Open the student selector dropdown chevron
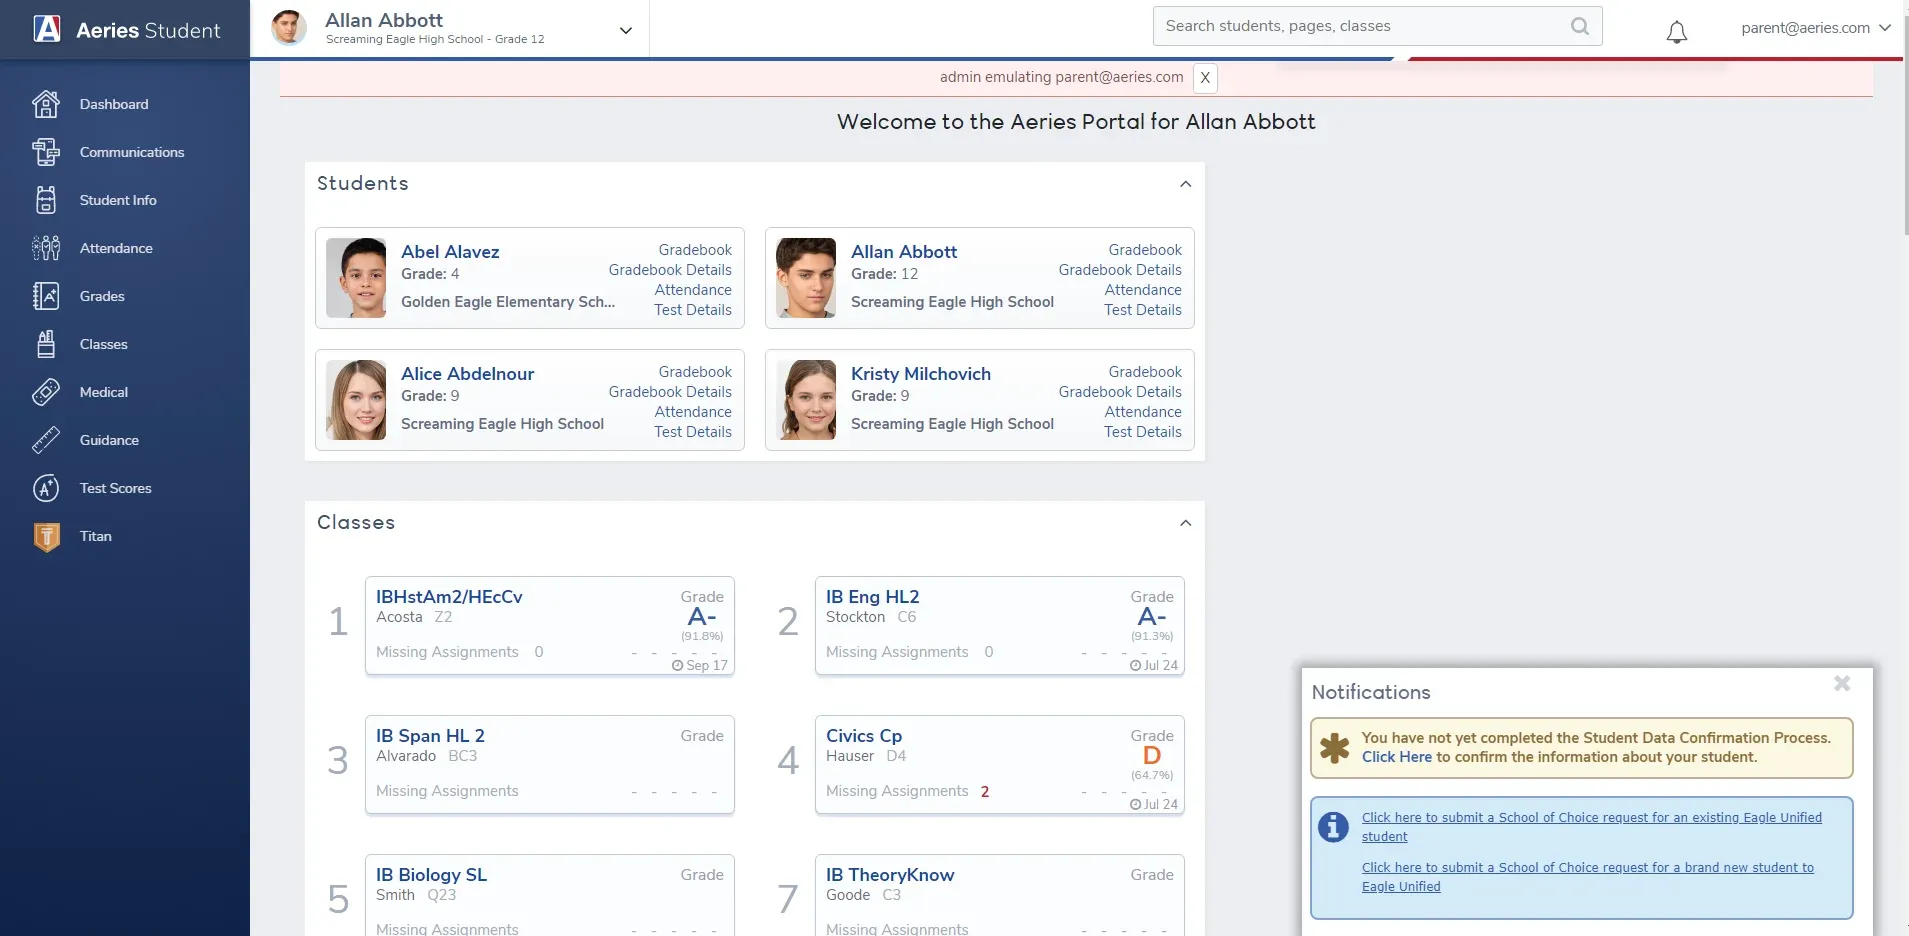 tap(626, 30)
